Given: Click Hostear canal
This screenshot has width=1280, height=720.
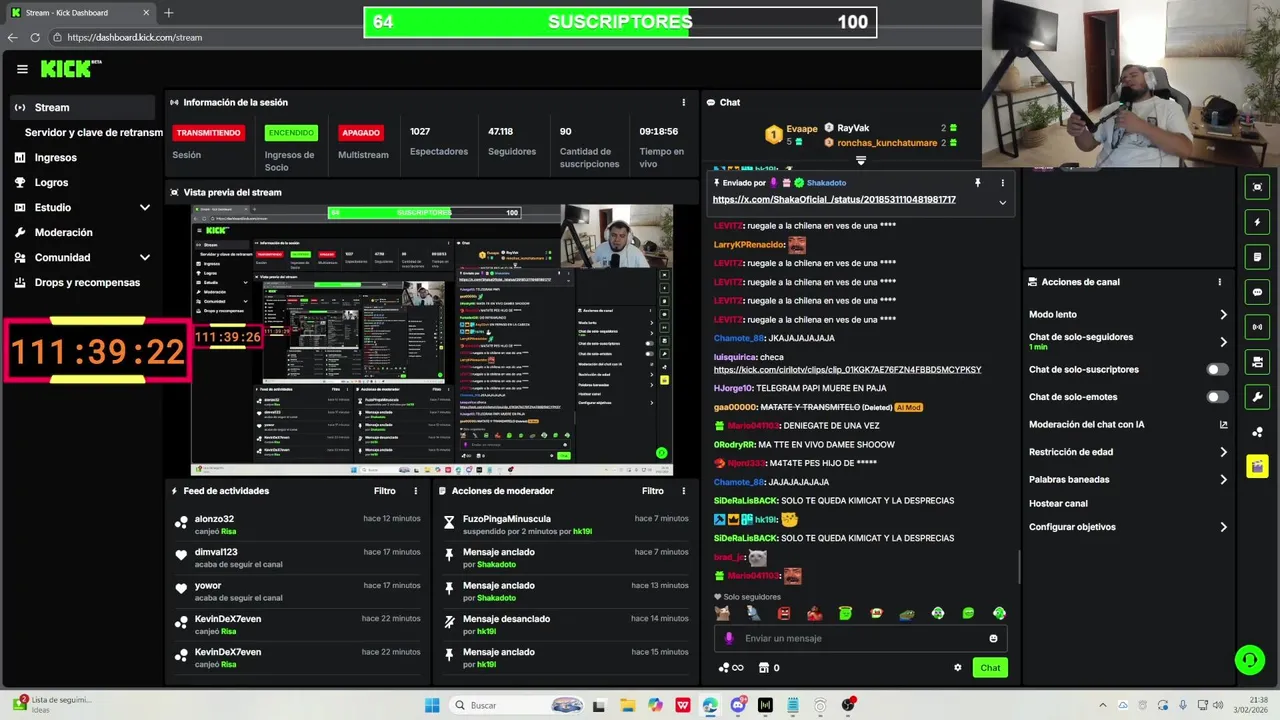Looking at the screenshot, I should [x=1058, y=503].
